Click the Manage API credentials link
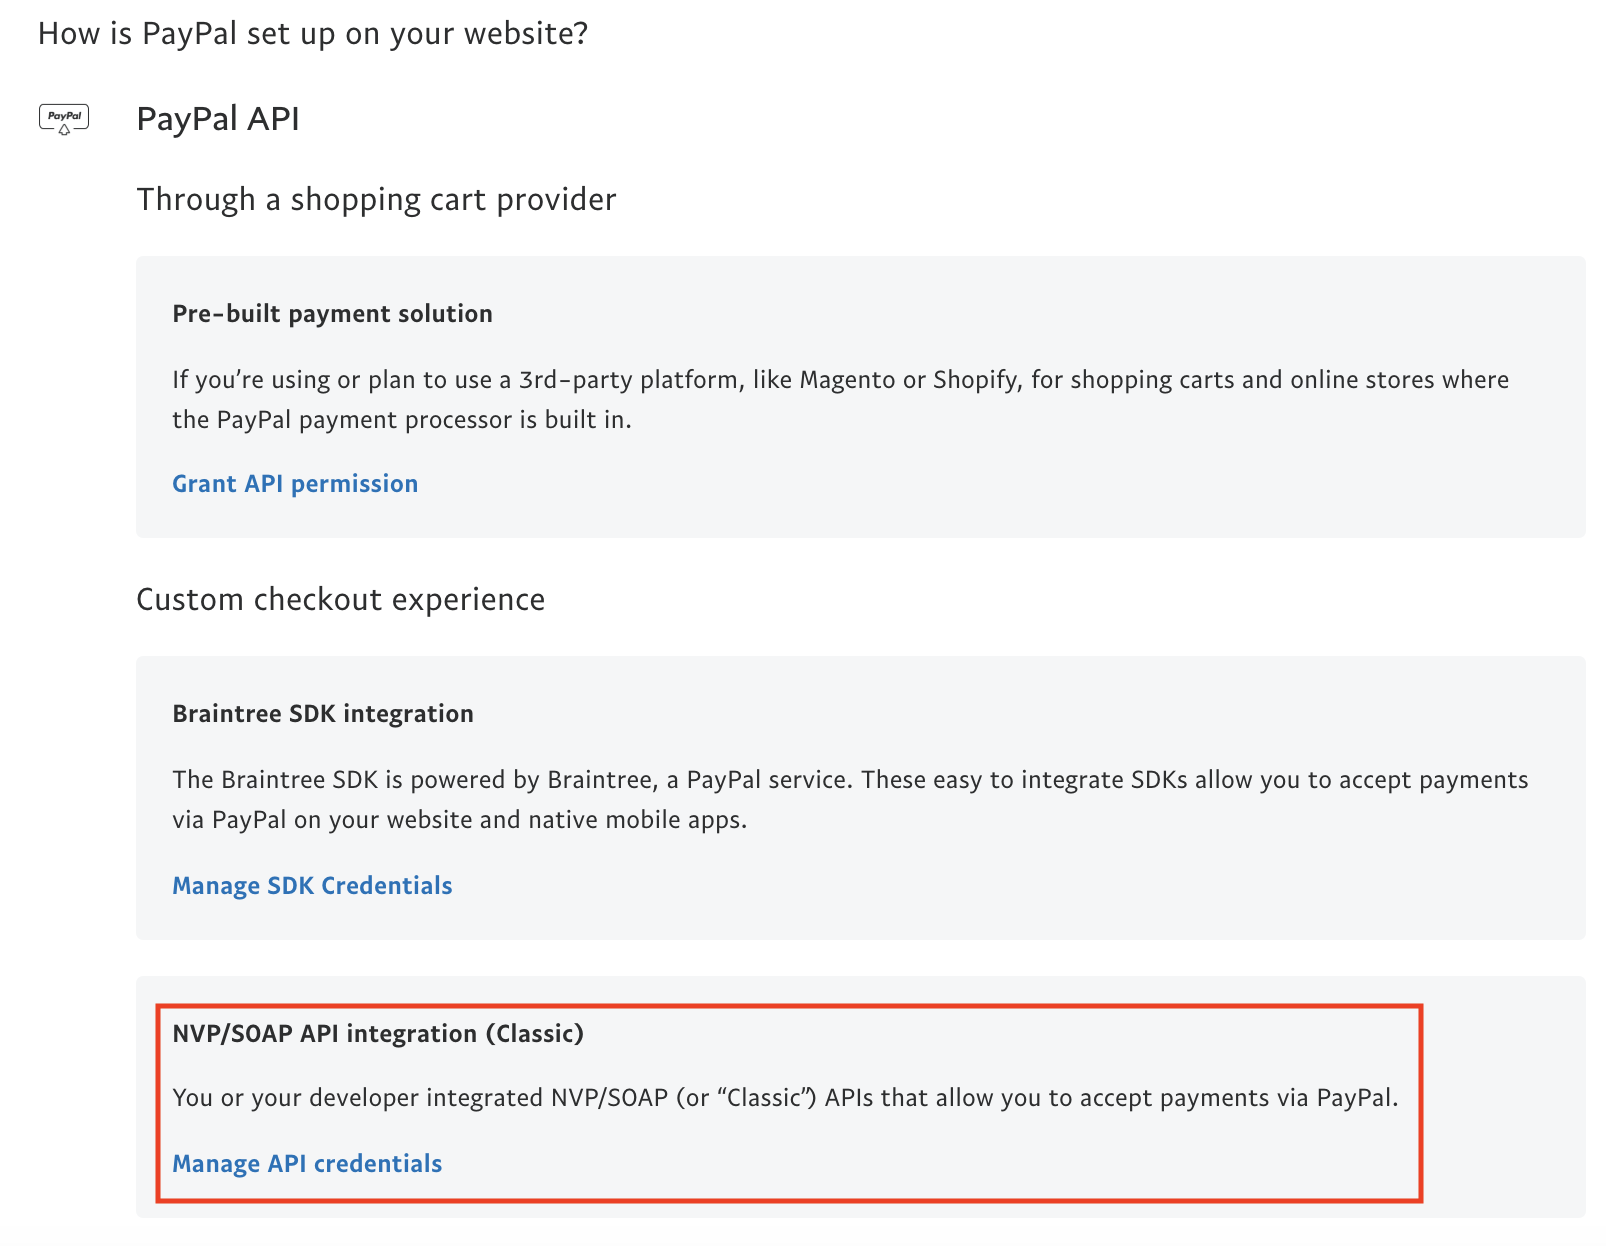This screenshot has width=1606, height=1246. coord(307,1164)
